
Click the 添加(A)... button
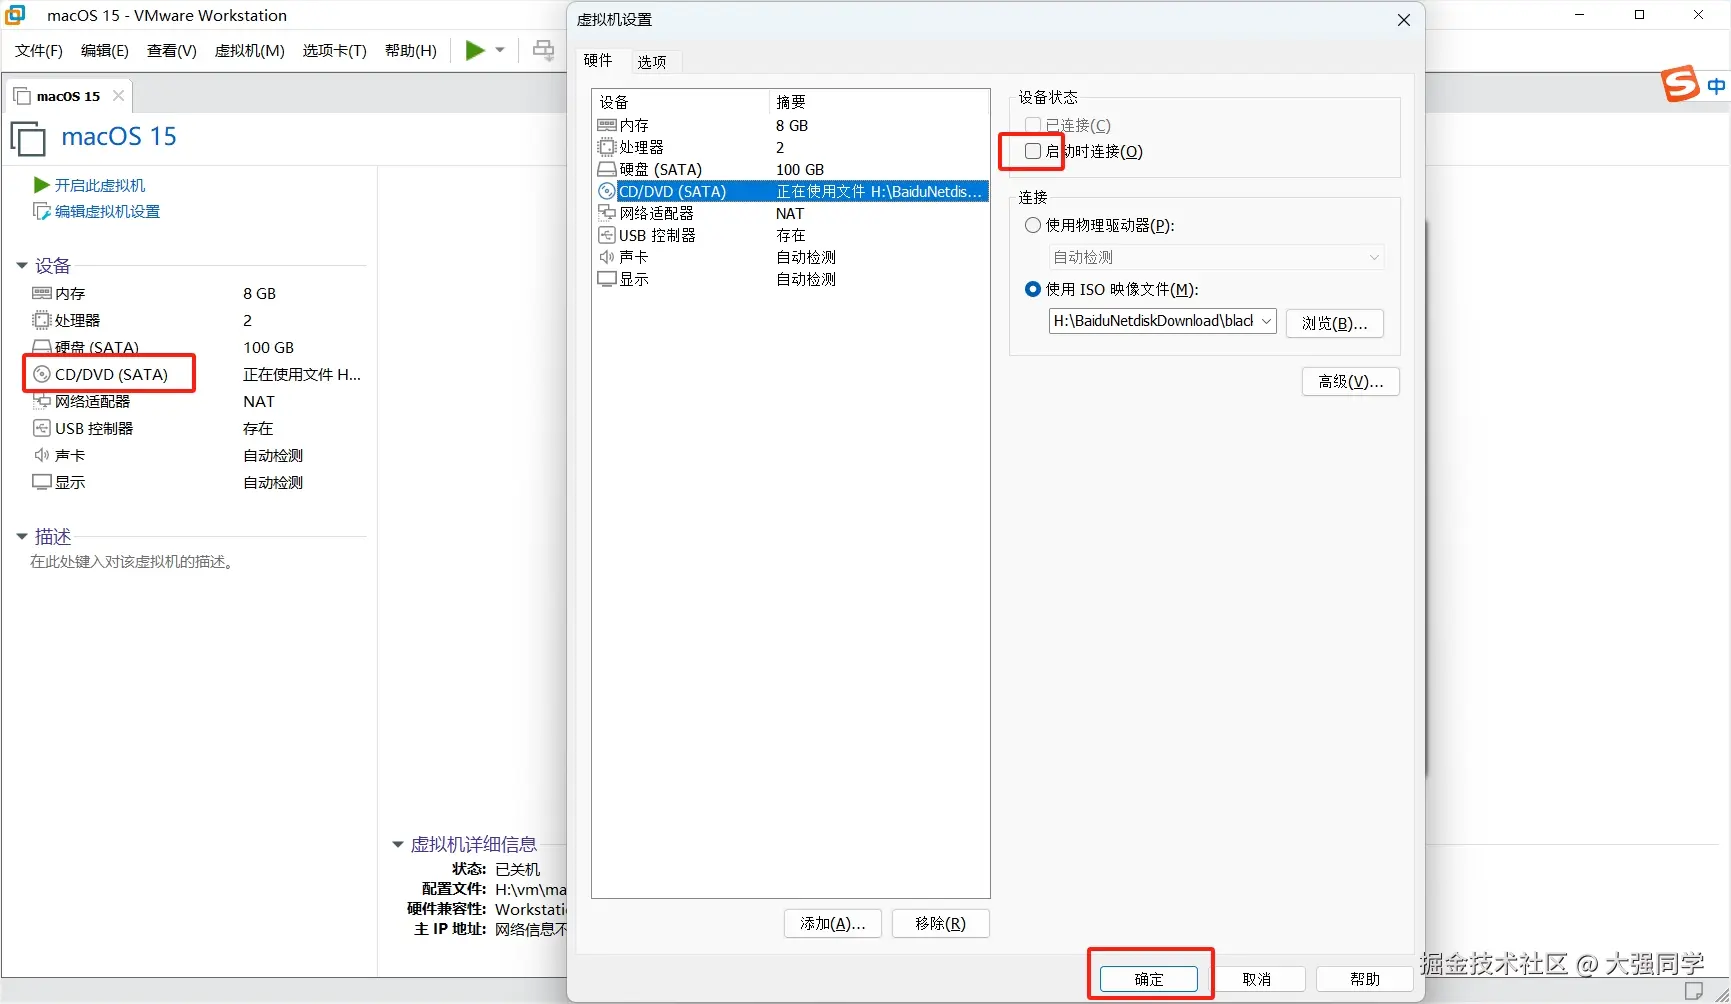click(x=833, y=923)
